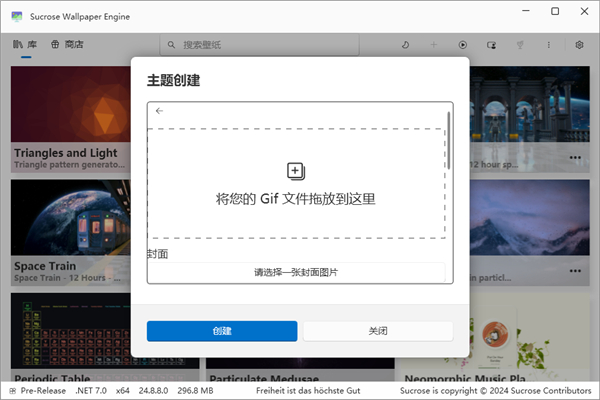Open the vertical three-dot toolbar menu

(x=549, y=45)
